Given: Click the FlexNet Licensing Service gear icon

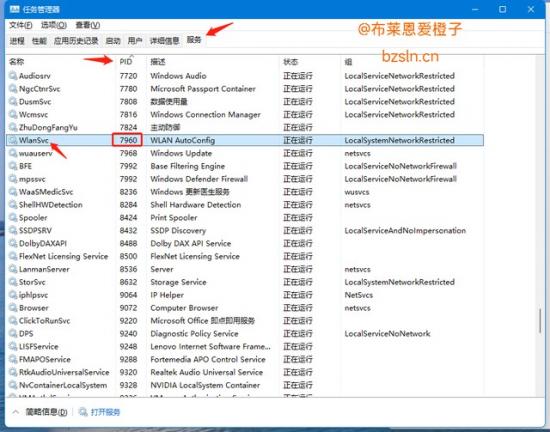Looking at the screenshot, I should 13,256.
